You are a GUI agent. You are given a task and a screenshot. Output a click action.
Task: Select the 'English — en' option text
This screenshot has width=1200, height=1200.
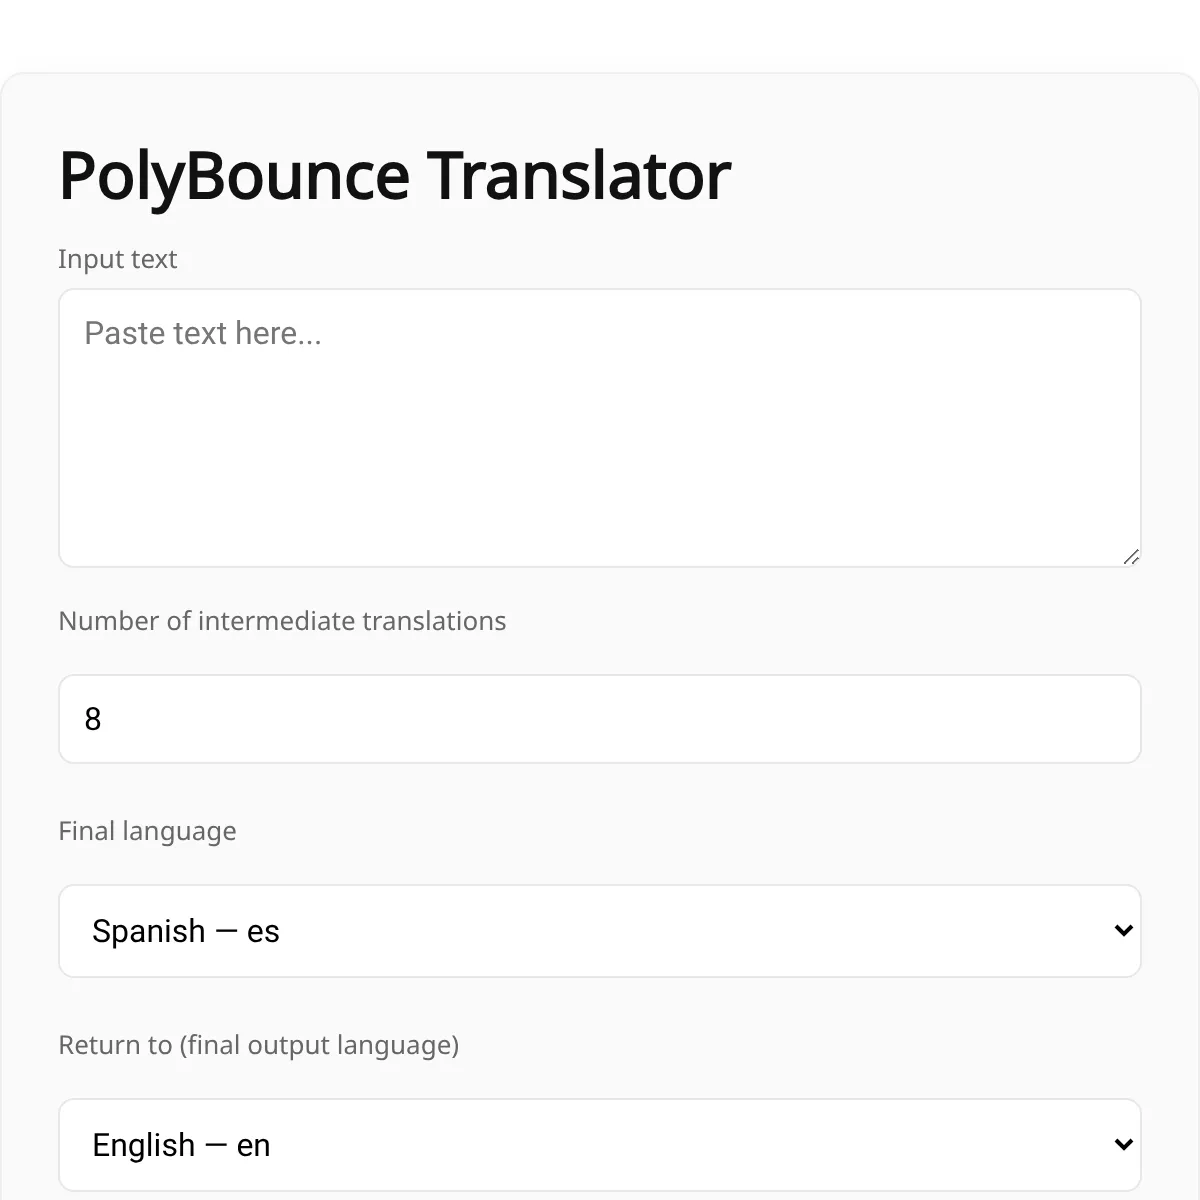pyautogui.click(x=181, y=1145)
